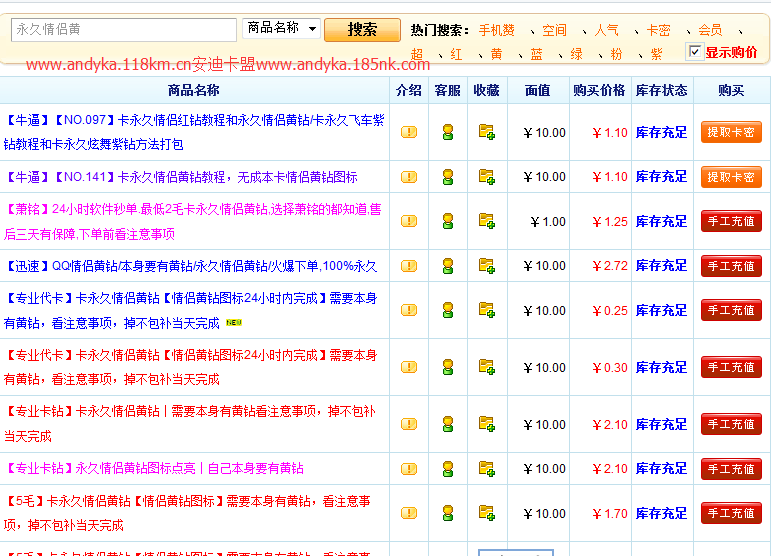
Task: Open intro icon for 【萧铭】 product row
Action: (x=409, y=221)
